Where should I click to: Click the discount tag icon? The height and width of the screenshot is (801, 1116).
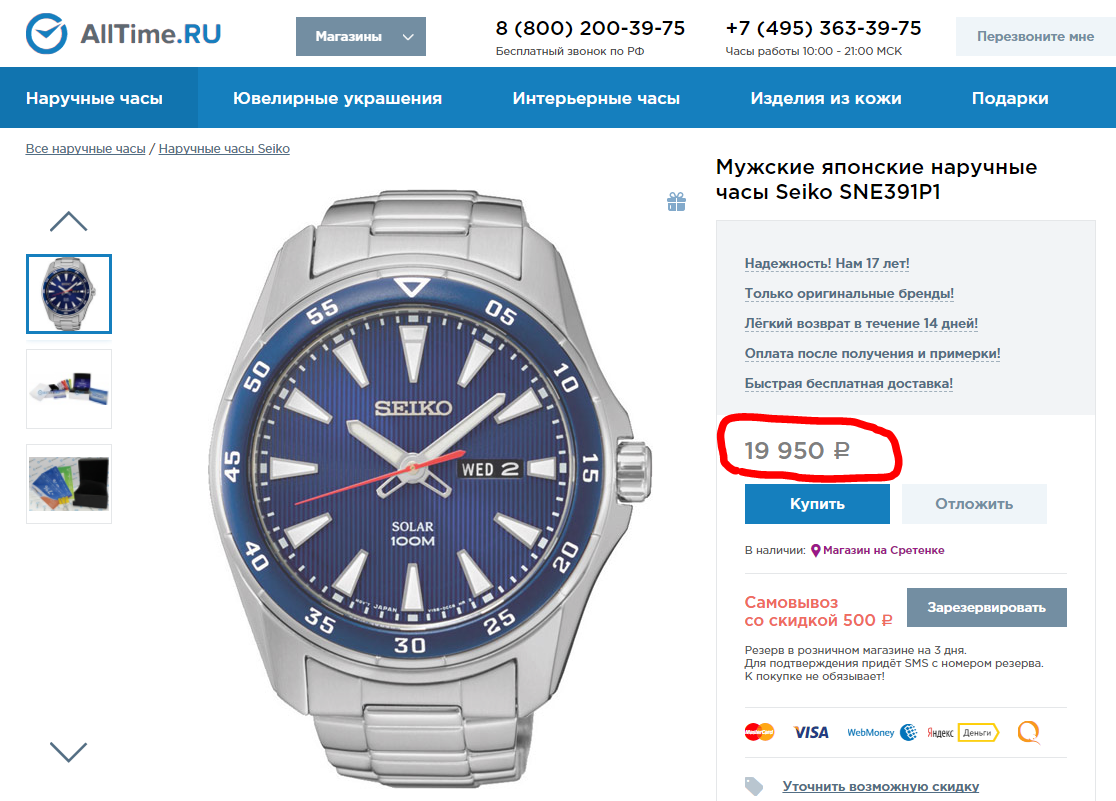click(754, 786)
